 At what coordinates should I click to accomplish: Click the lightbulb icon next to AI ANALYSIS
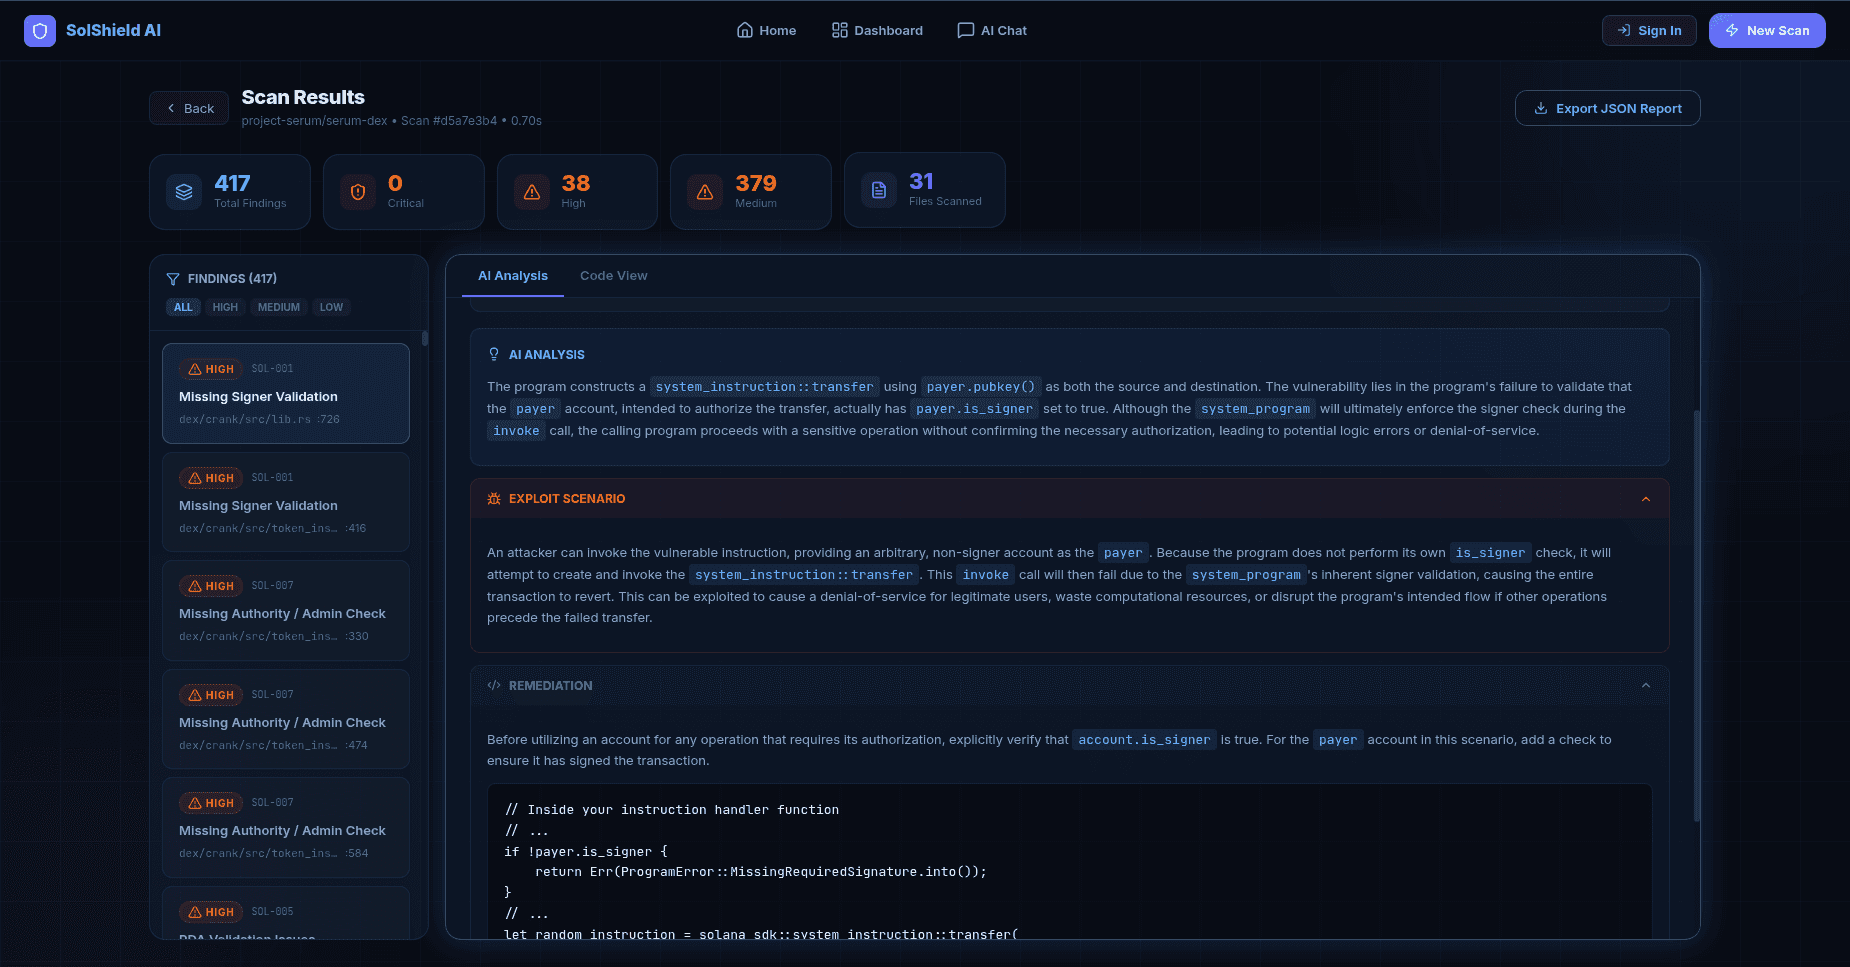493,354
